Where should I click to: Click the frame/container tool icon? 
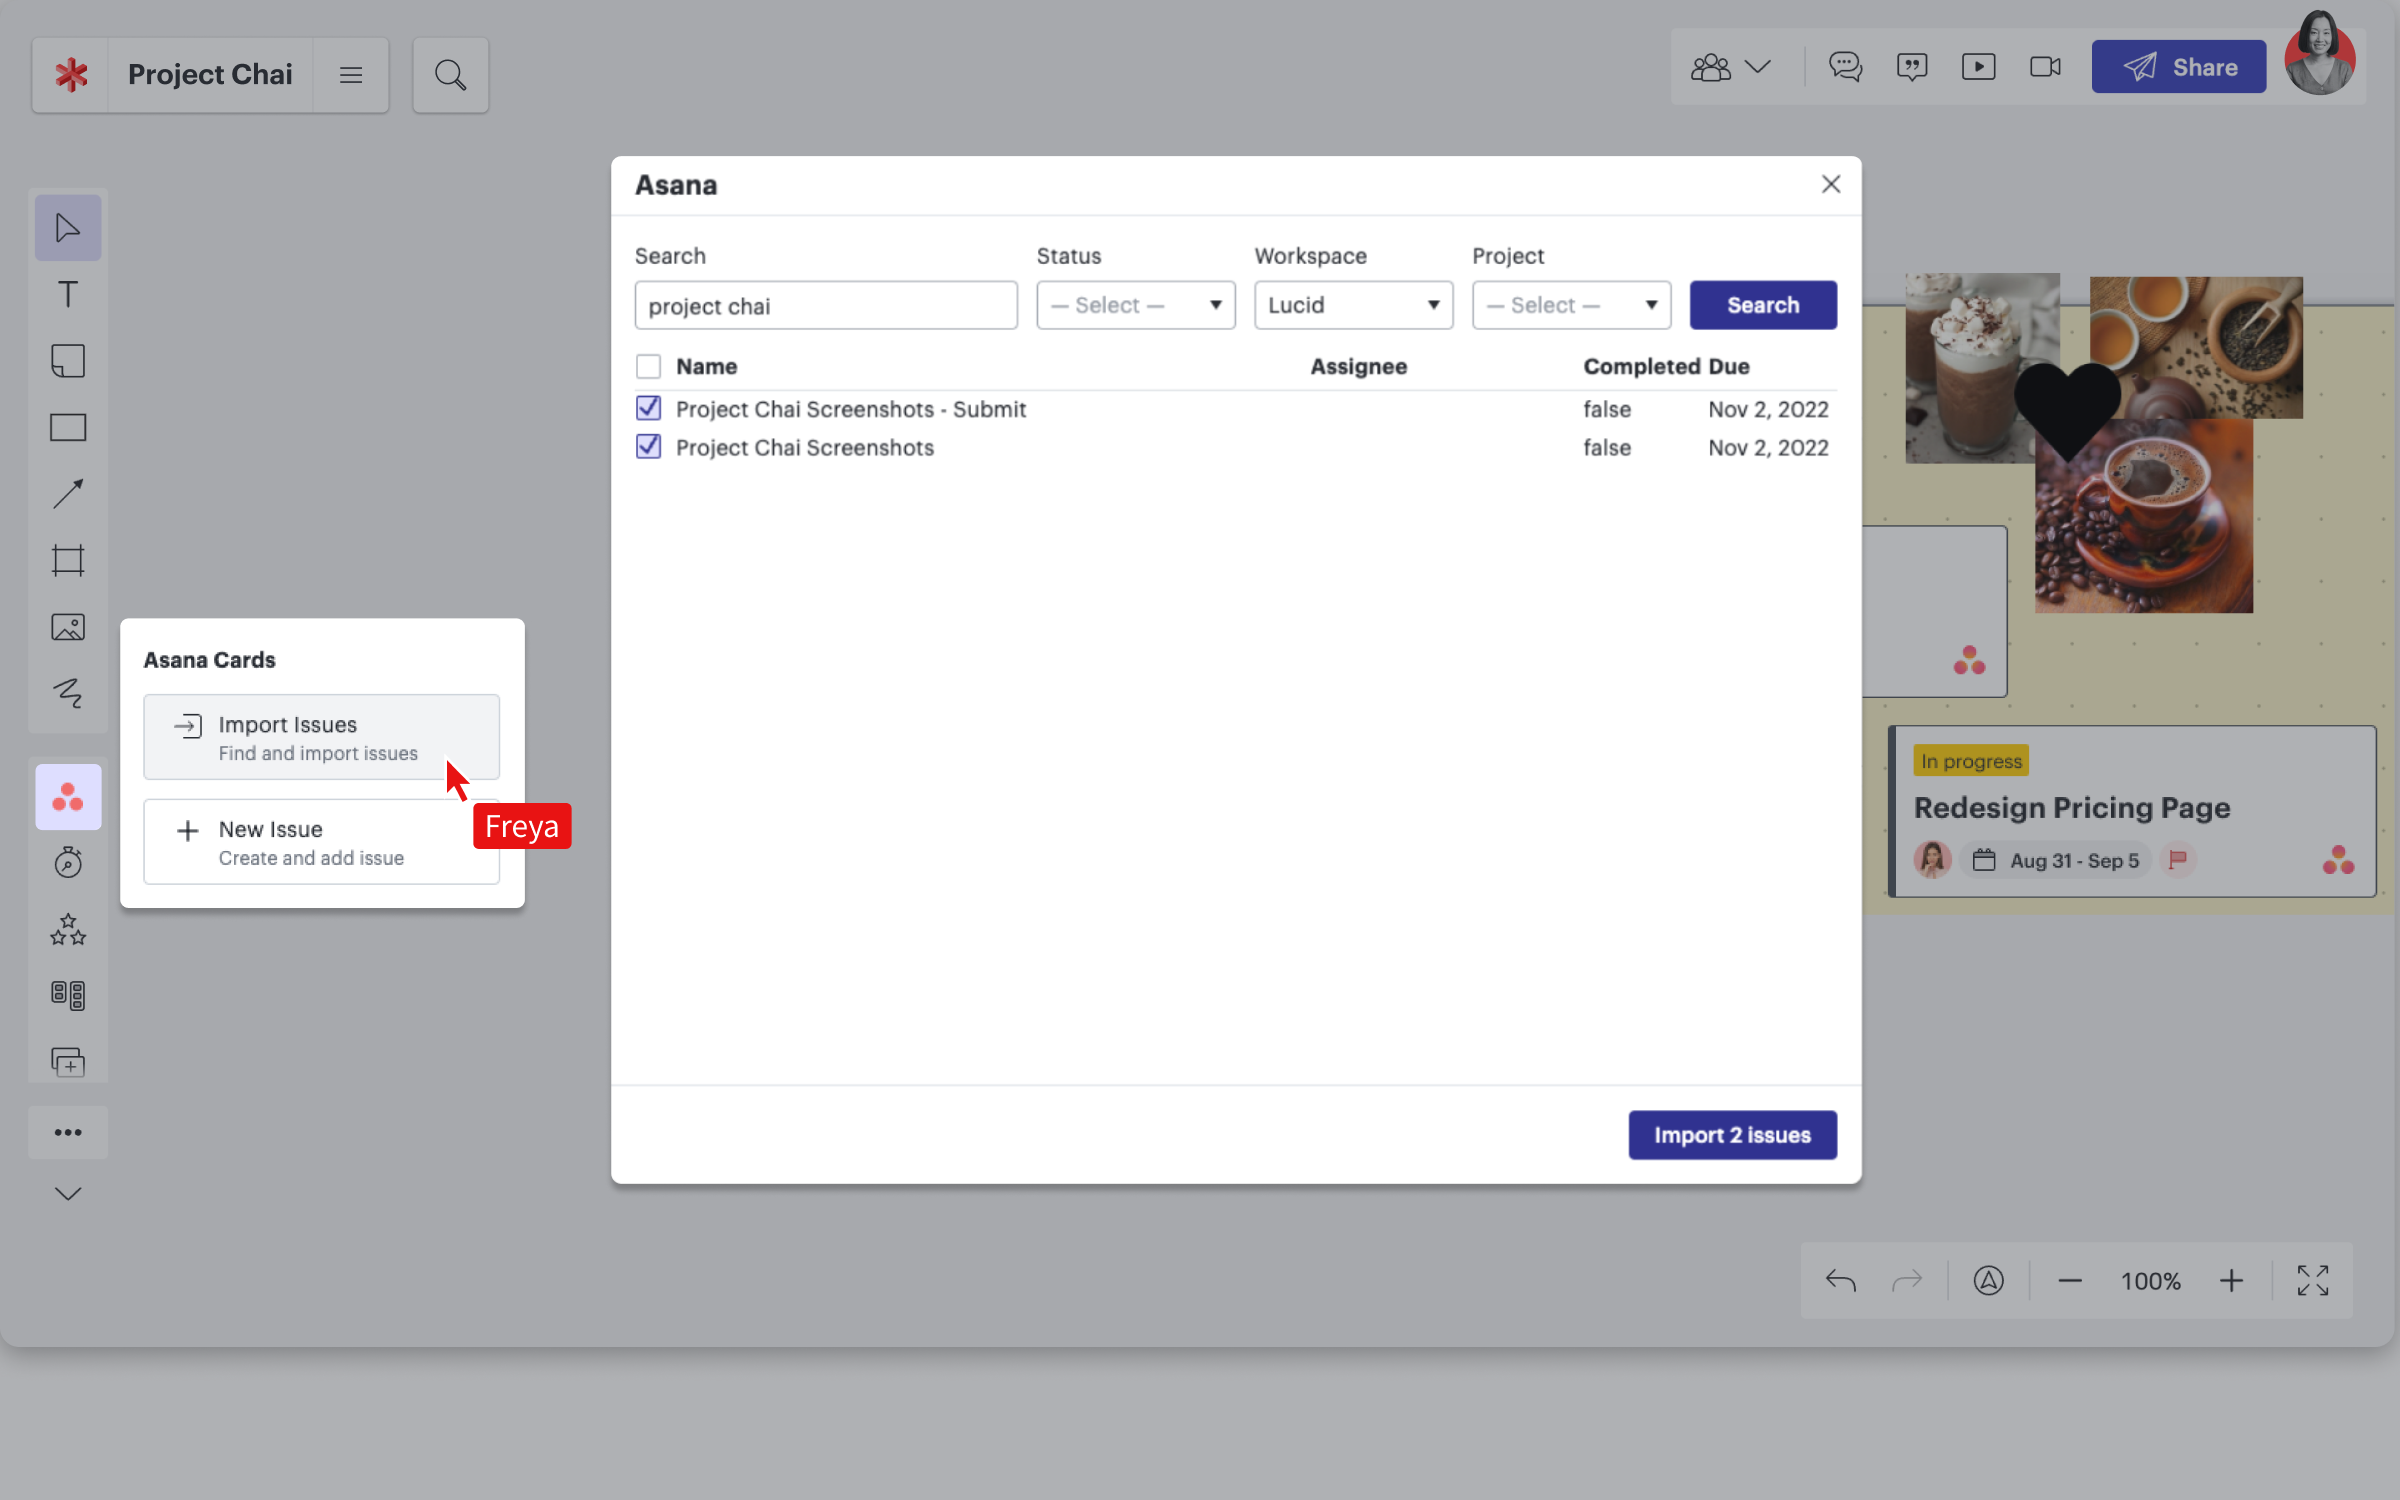[67, 560]
